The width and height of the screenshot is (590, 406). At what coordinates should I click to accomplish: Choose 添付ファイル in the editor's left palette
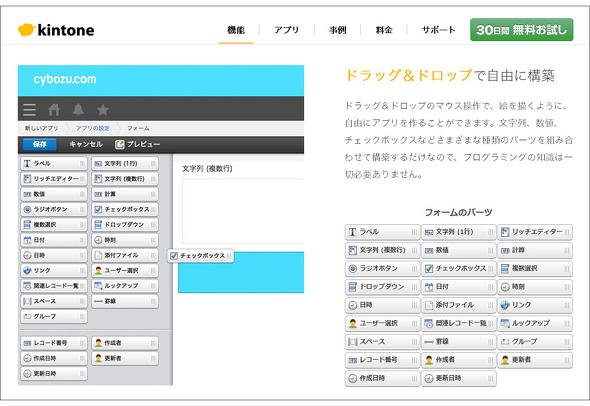125,255
